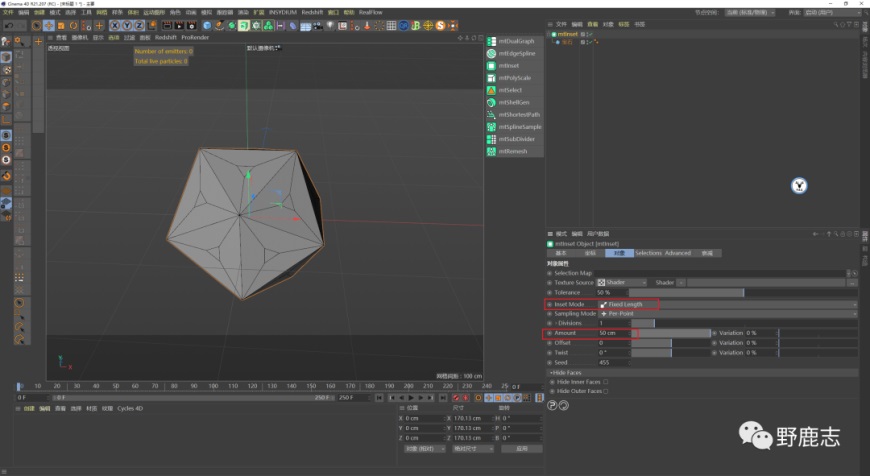
Task: Add mtSelect from the tool list
Action: tap(511, 90)
